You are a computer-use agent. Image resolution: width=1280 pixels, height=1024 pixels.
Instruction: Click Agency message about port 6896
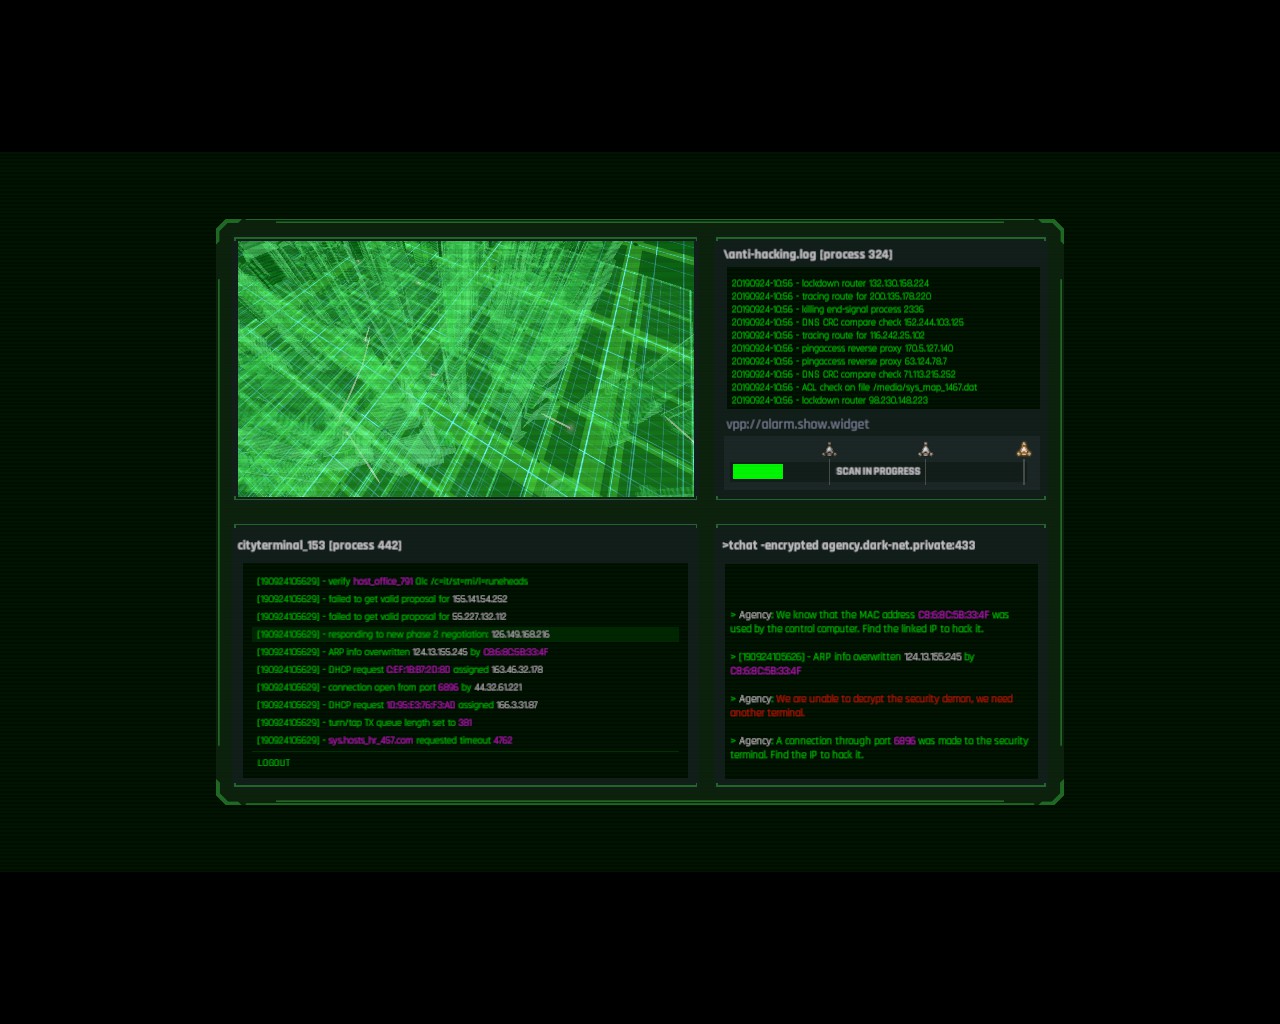pyautogui.click(x=879, y=748)
